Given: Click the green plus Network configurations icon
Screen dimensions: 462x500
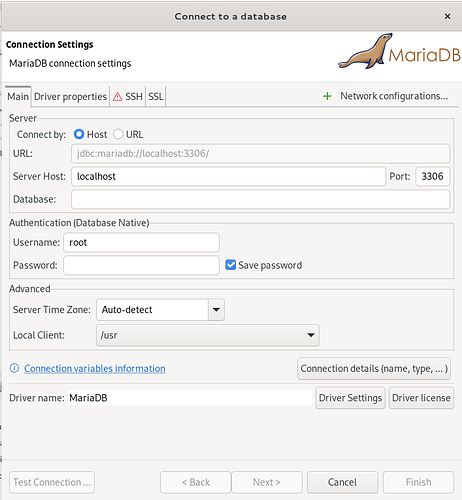Looking at the screenshot, I should (x=327, y=96).
